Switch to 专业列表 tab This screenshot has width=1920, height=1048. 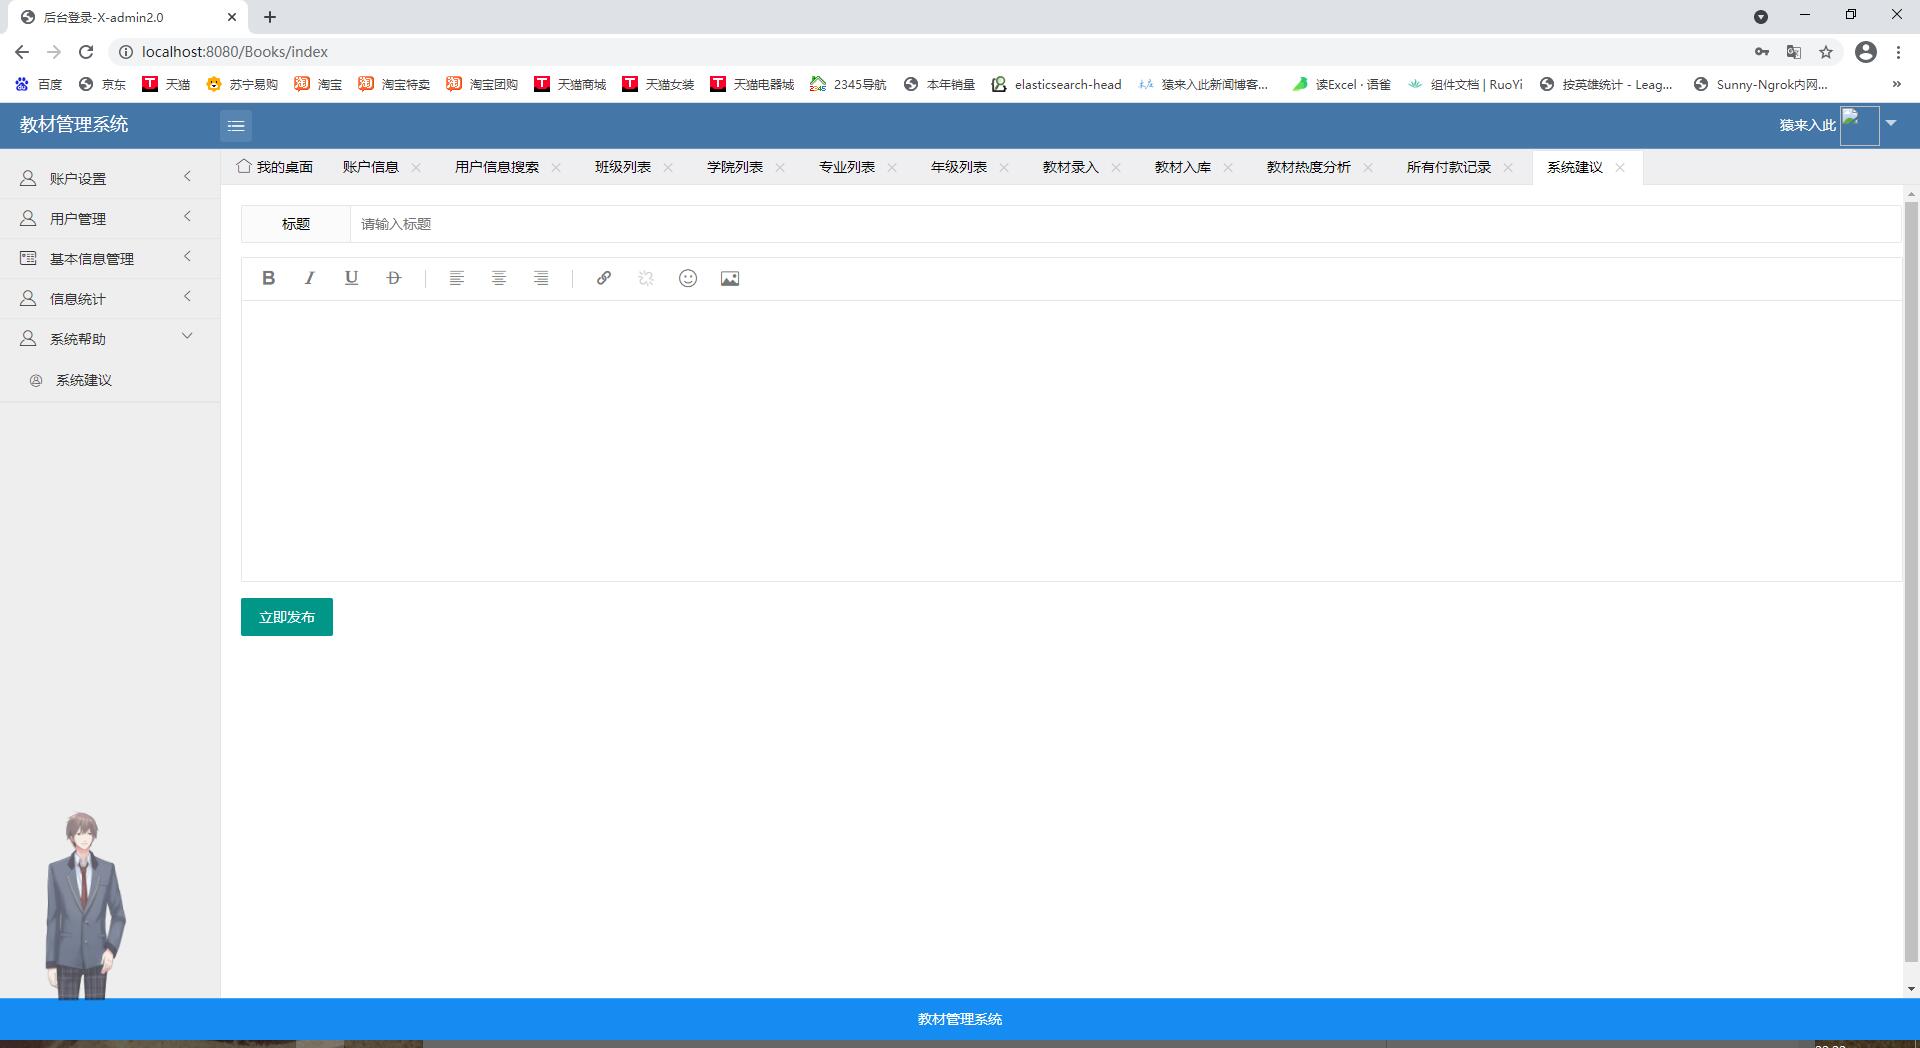click(x=847, y=167)
